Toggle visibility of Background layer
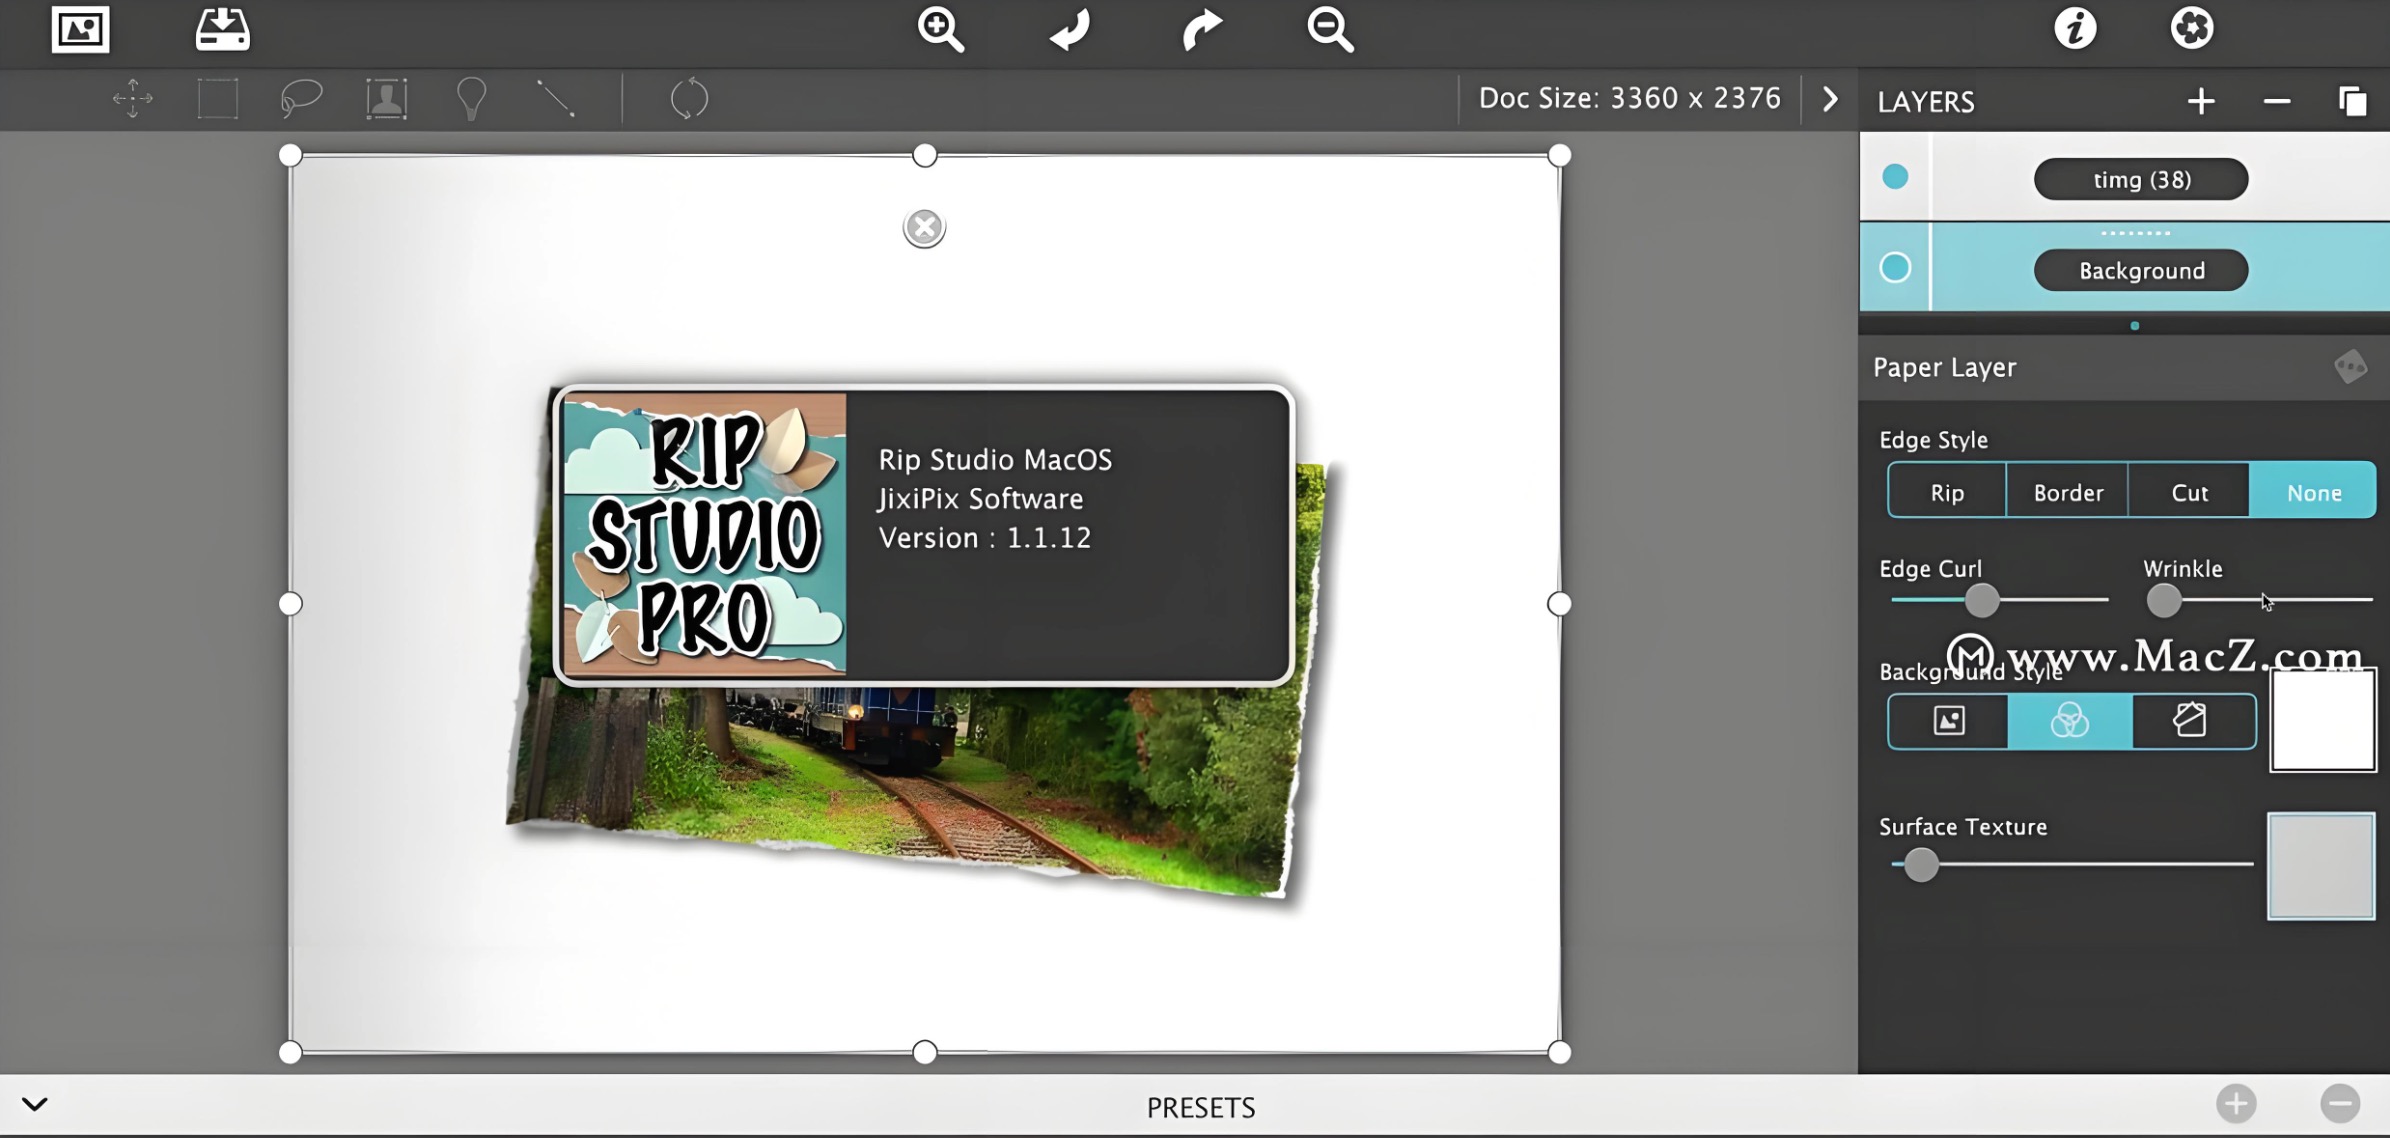2390x1138 pixels. click(x=1895, y=268)
